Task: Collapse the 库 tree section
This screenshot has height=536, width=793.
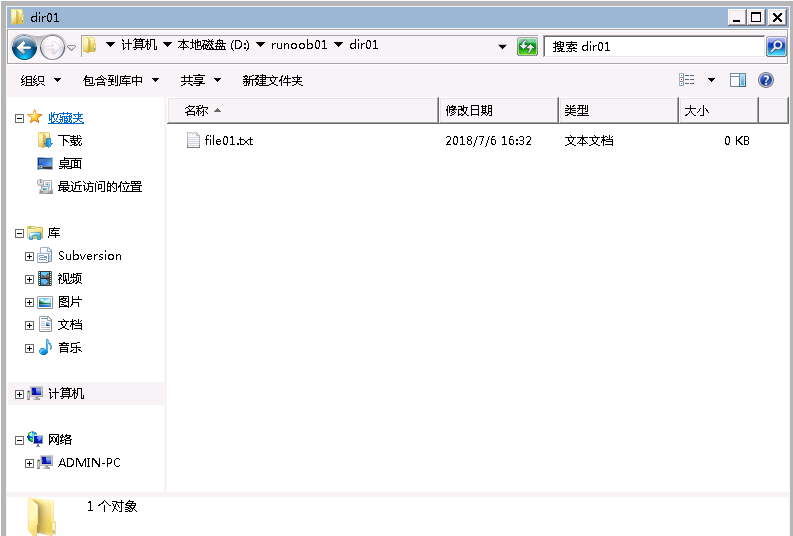Action: 20,233
